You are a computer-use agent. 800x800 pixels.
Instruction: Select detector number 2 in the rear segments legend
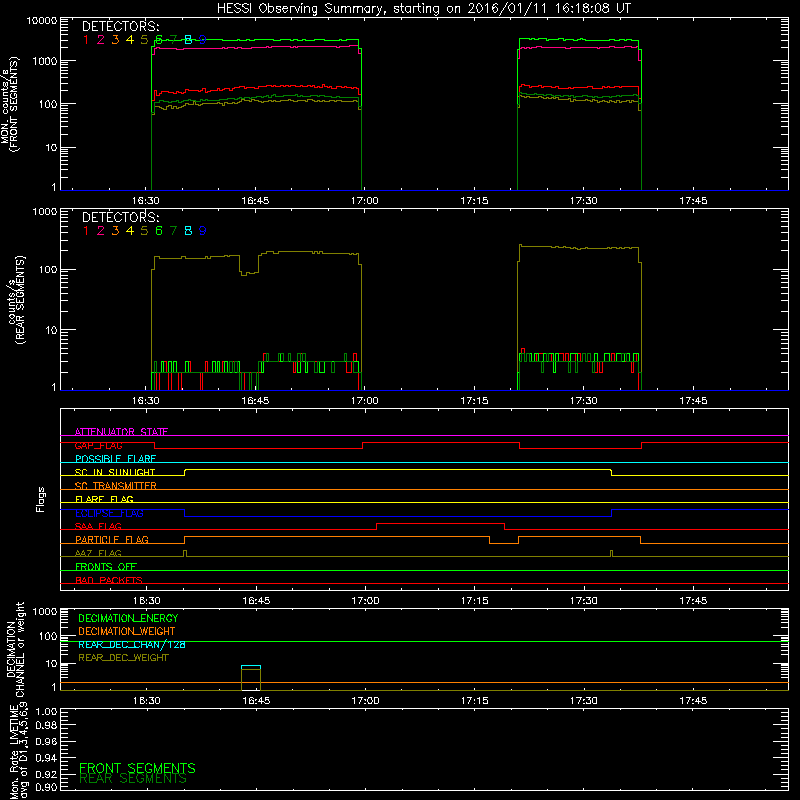[101, 231]
